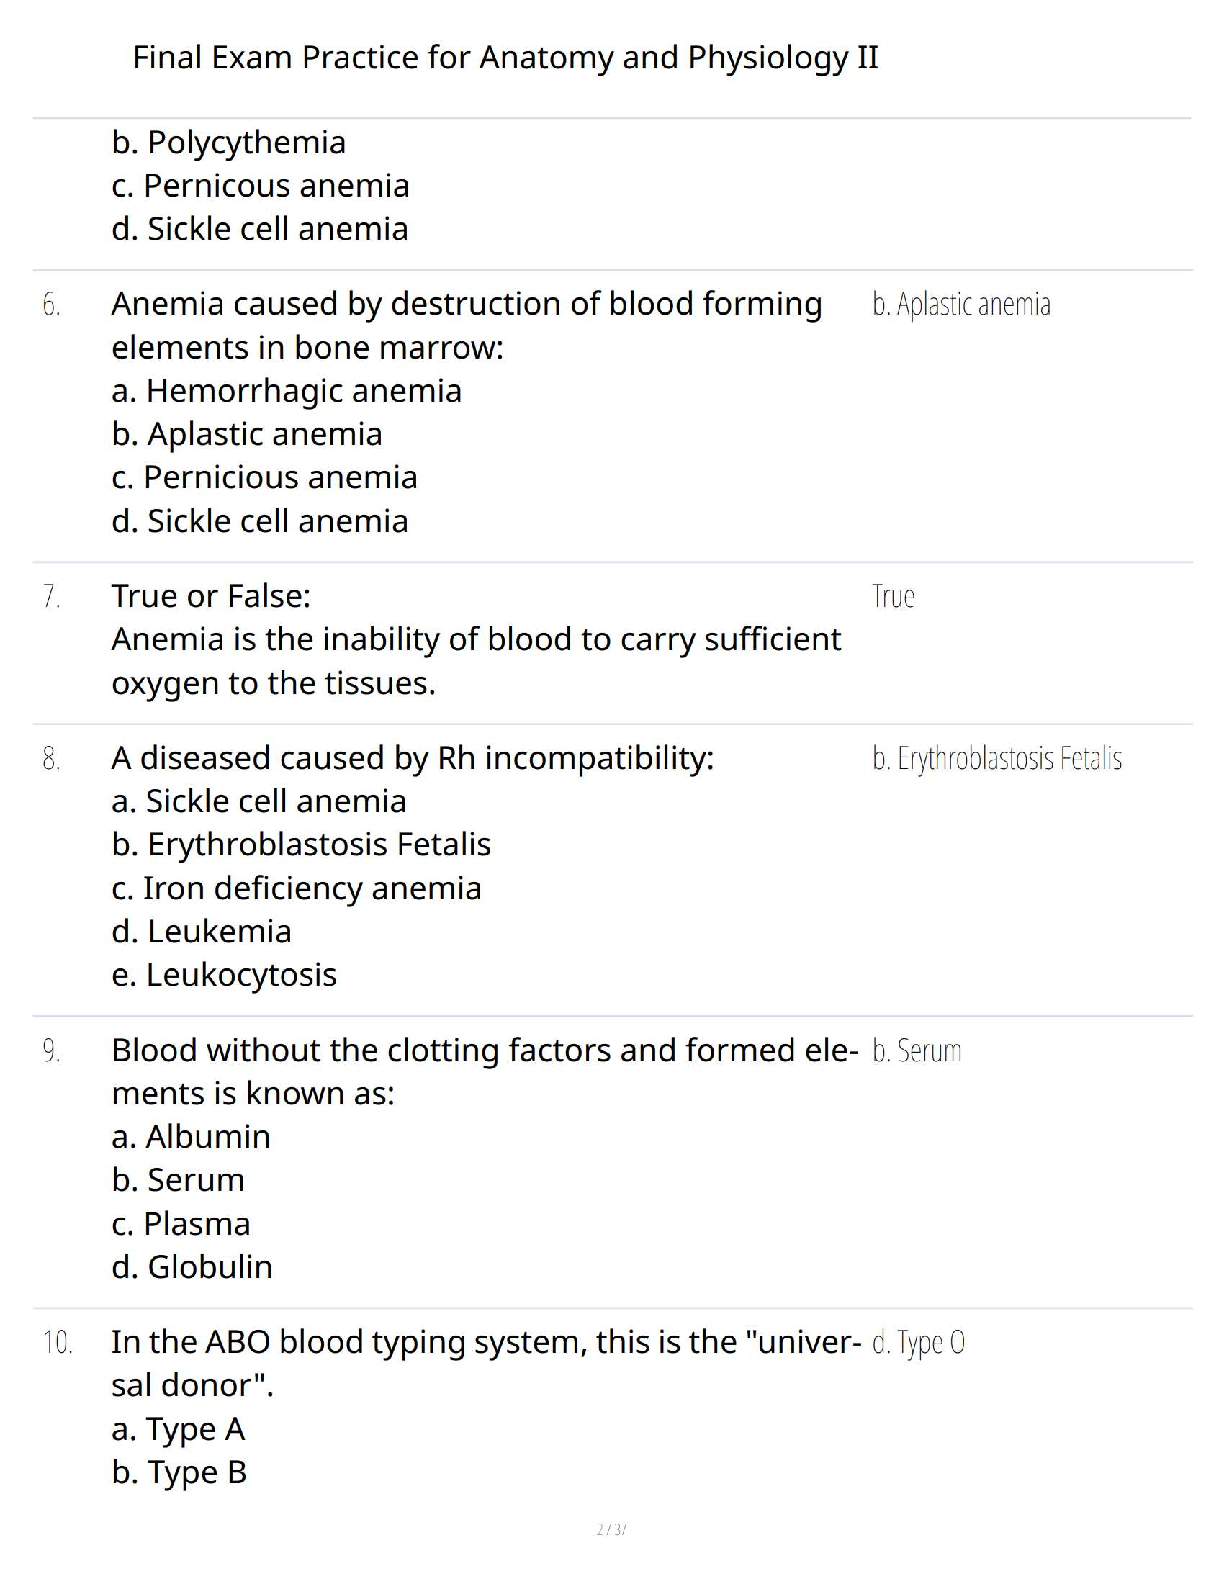Pick the "e. Leukocytosis" option
1224x1584 pixels.
click(224, 975)
